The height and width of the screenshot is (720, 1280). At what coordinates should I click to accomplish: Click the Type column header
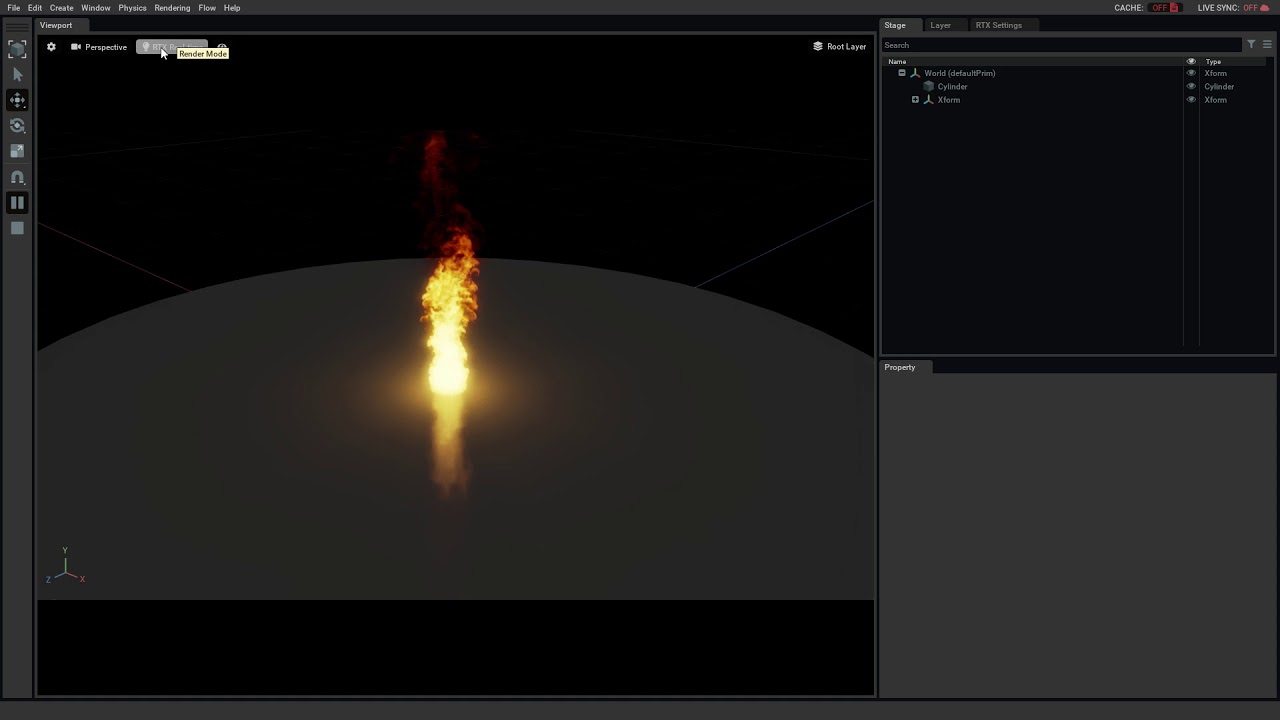pyautogui.click(x=1213, y=61)
